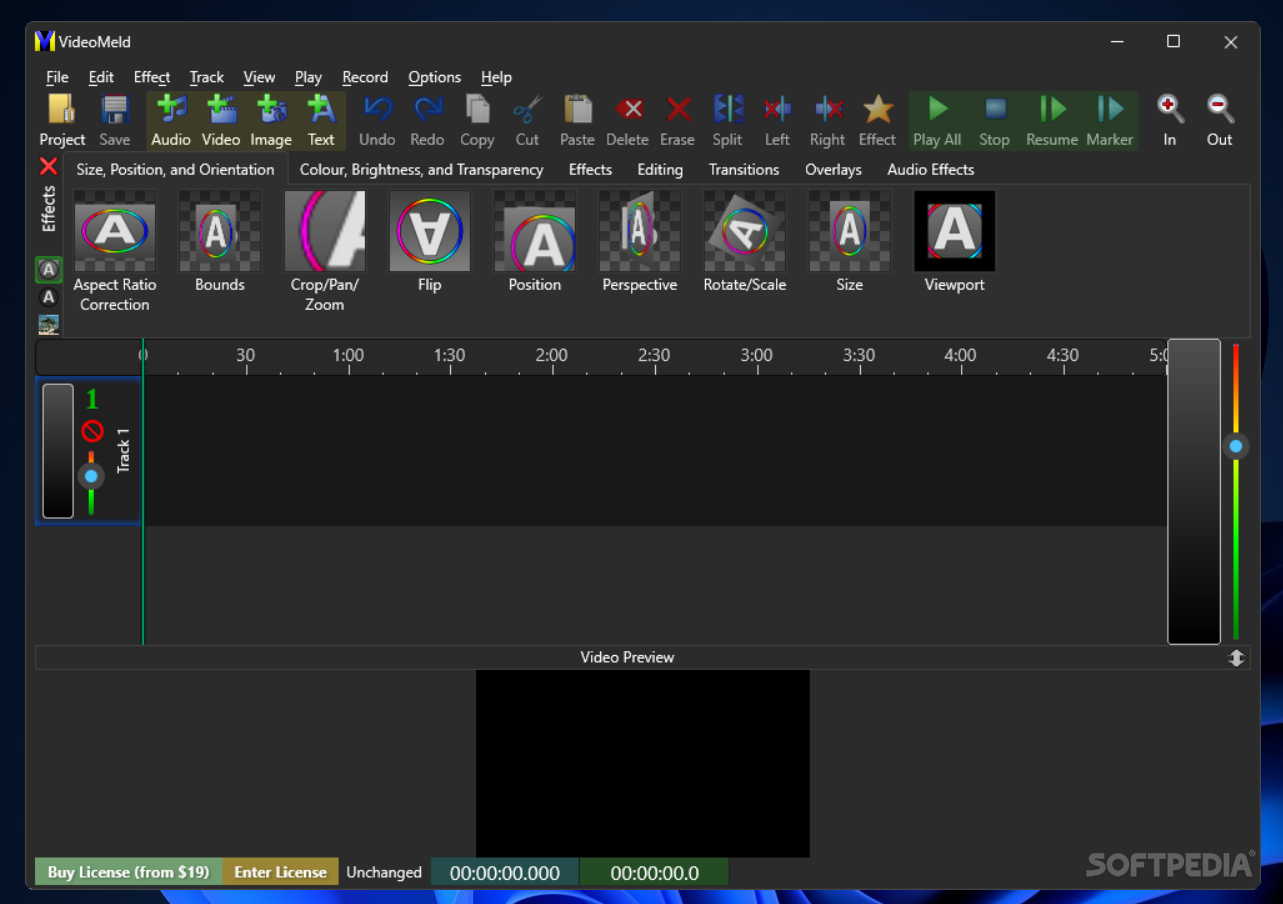The width and height of the screenshot is (1283, 904).
Task: Click the Erase red X icon
Action: [x=678, y=109]
